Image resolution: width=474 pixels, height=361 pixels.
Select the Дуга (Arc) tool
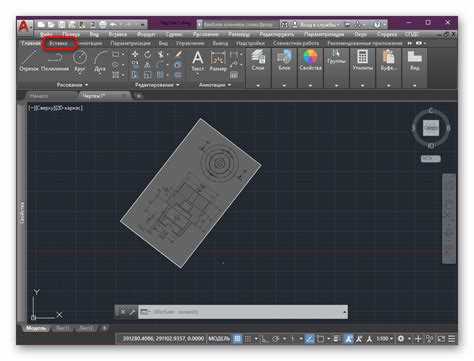[100, 61]
